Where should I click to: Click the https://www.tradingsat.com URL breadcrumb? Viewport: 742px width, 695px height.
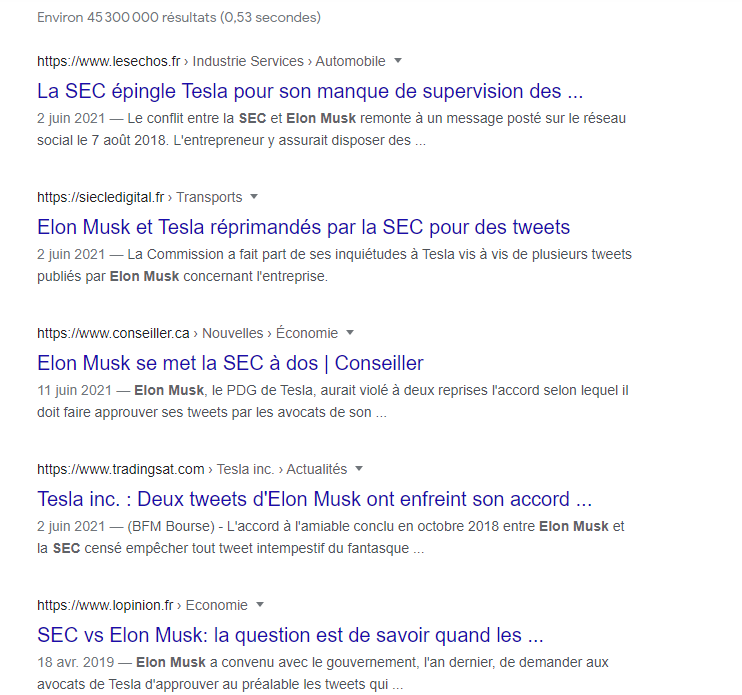(x=120, y=469)
